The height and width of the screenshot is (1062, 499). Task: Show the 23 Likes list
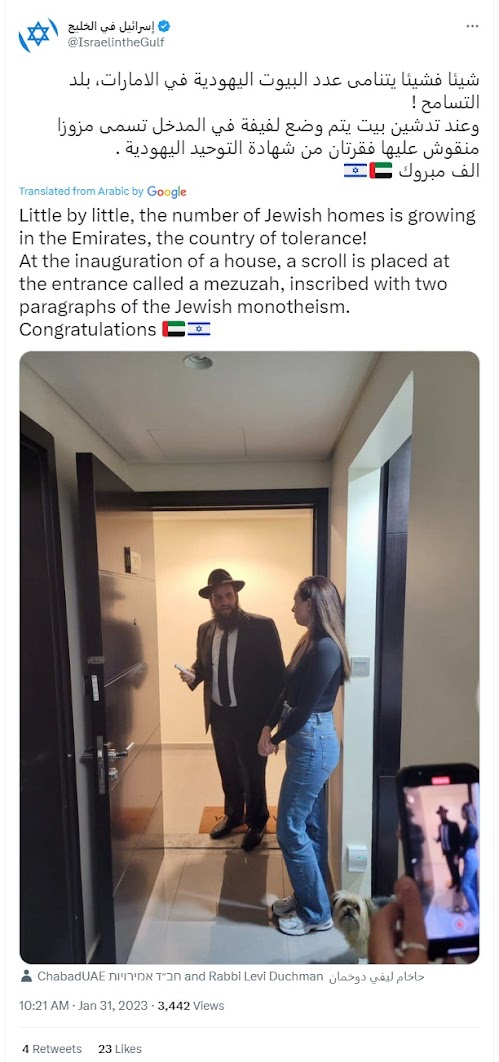click(x=120, y=1048)
